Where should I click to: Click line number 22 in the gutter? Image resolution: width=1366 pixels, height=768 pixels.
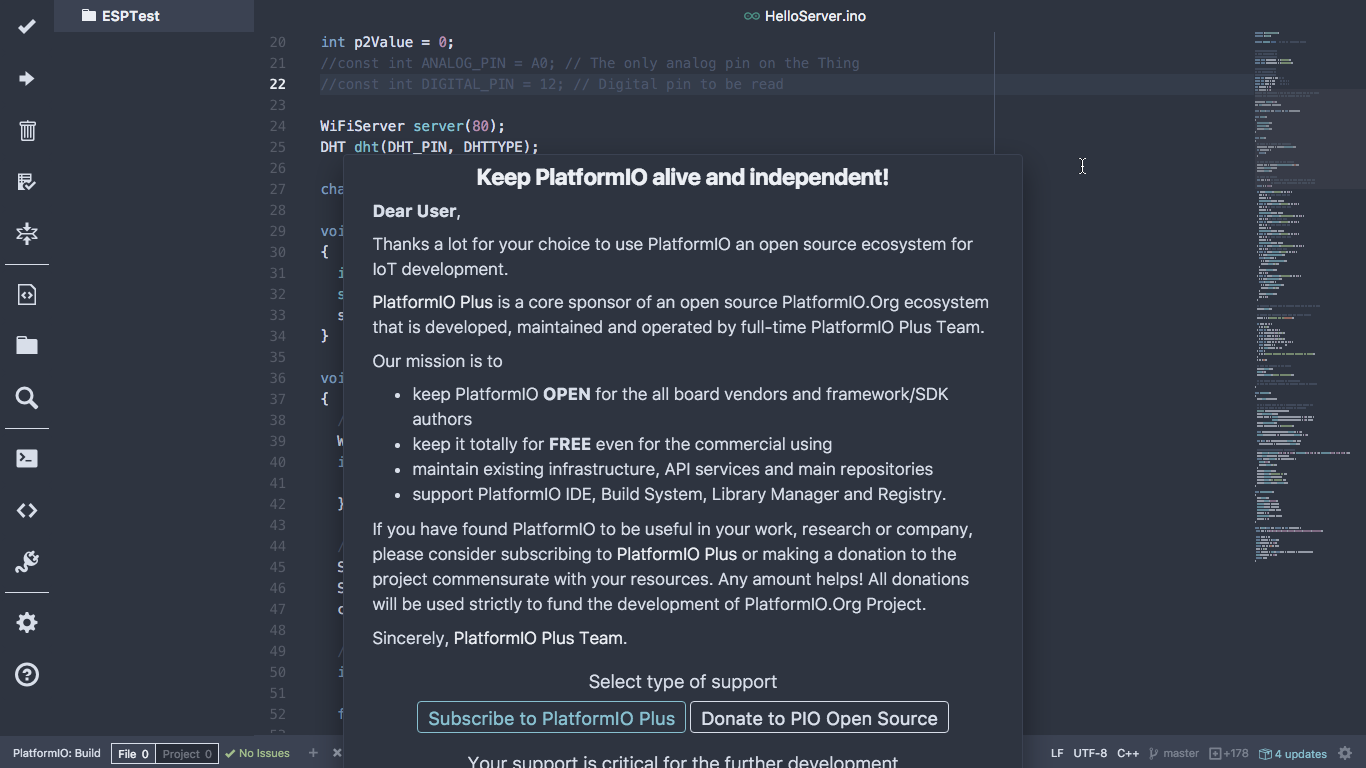(x=277, y=84)
